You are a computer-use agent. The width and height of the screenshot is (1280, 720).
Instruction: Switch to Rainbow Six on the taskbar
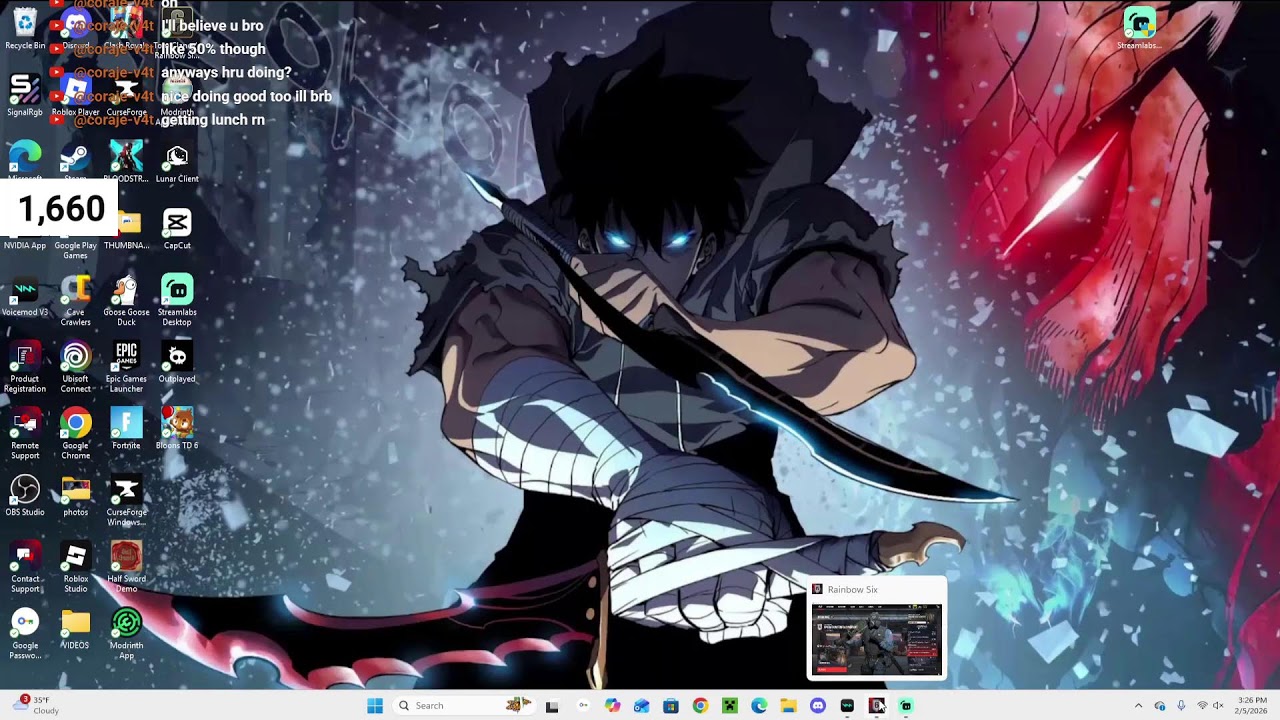pyautogui.click(x=877, y=706)
